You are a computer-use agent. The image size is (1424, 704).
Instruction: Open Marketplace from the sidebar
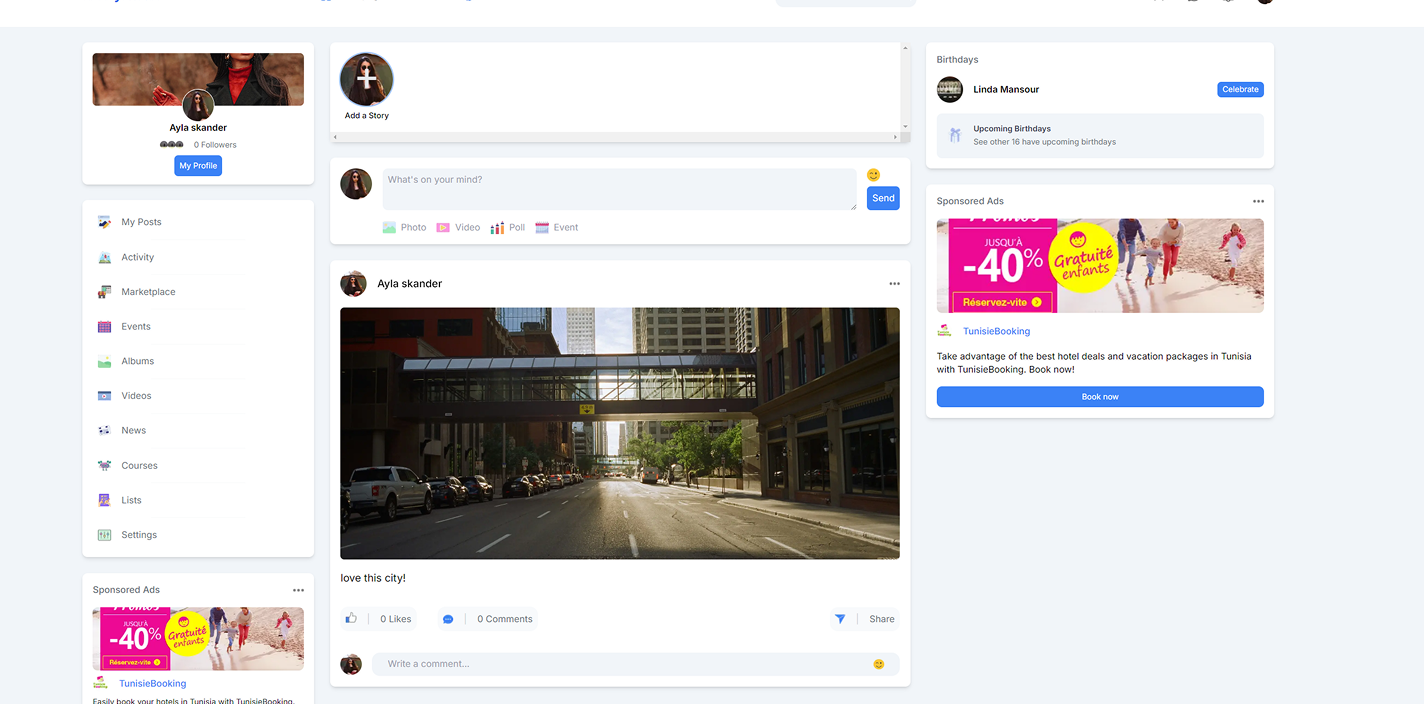pyautogui.click(x=148, y=292)
